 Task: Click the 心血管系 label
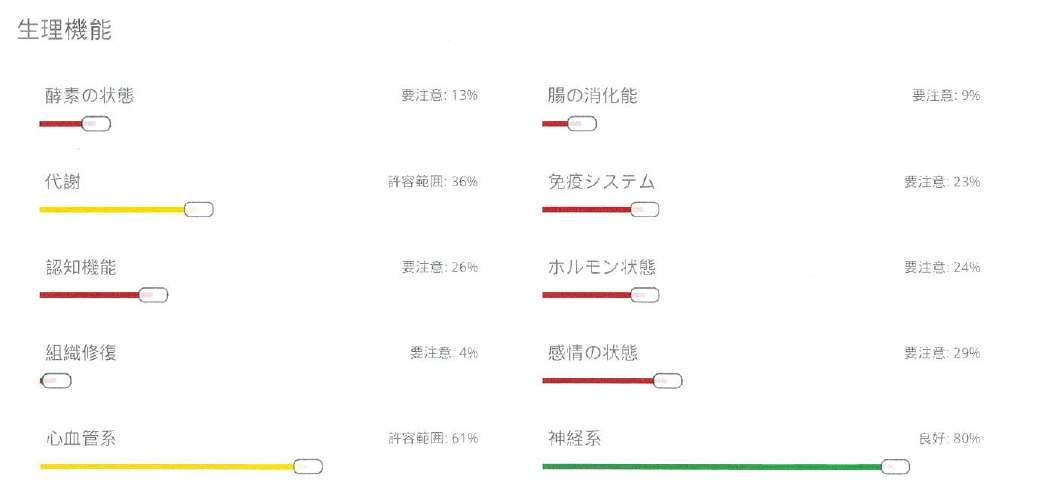(82, 438)
